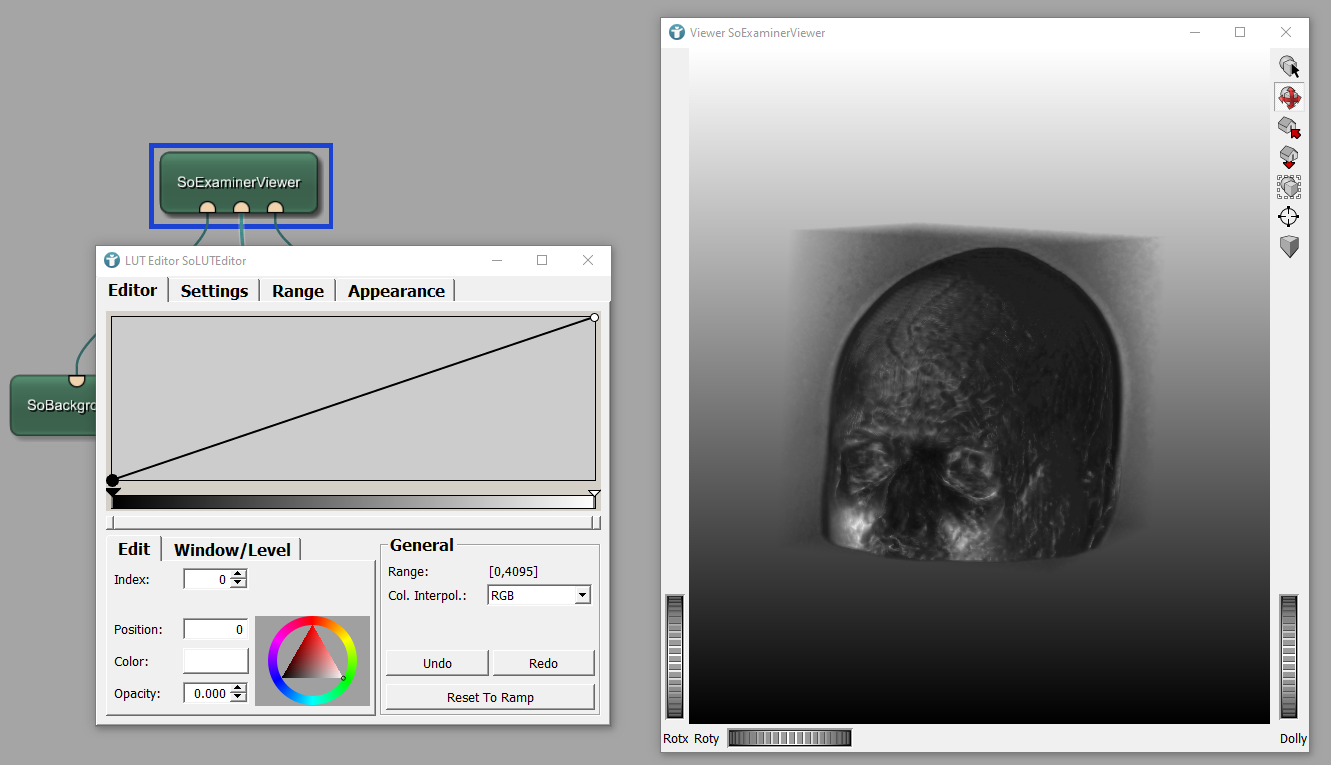This screenshot has height=765, width=1331.
Task: Click the white LUT control point at ramp end
Action: coord(594,318)
